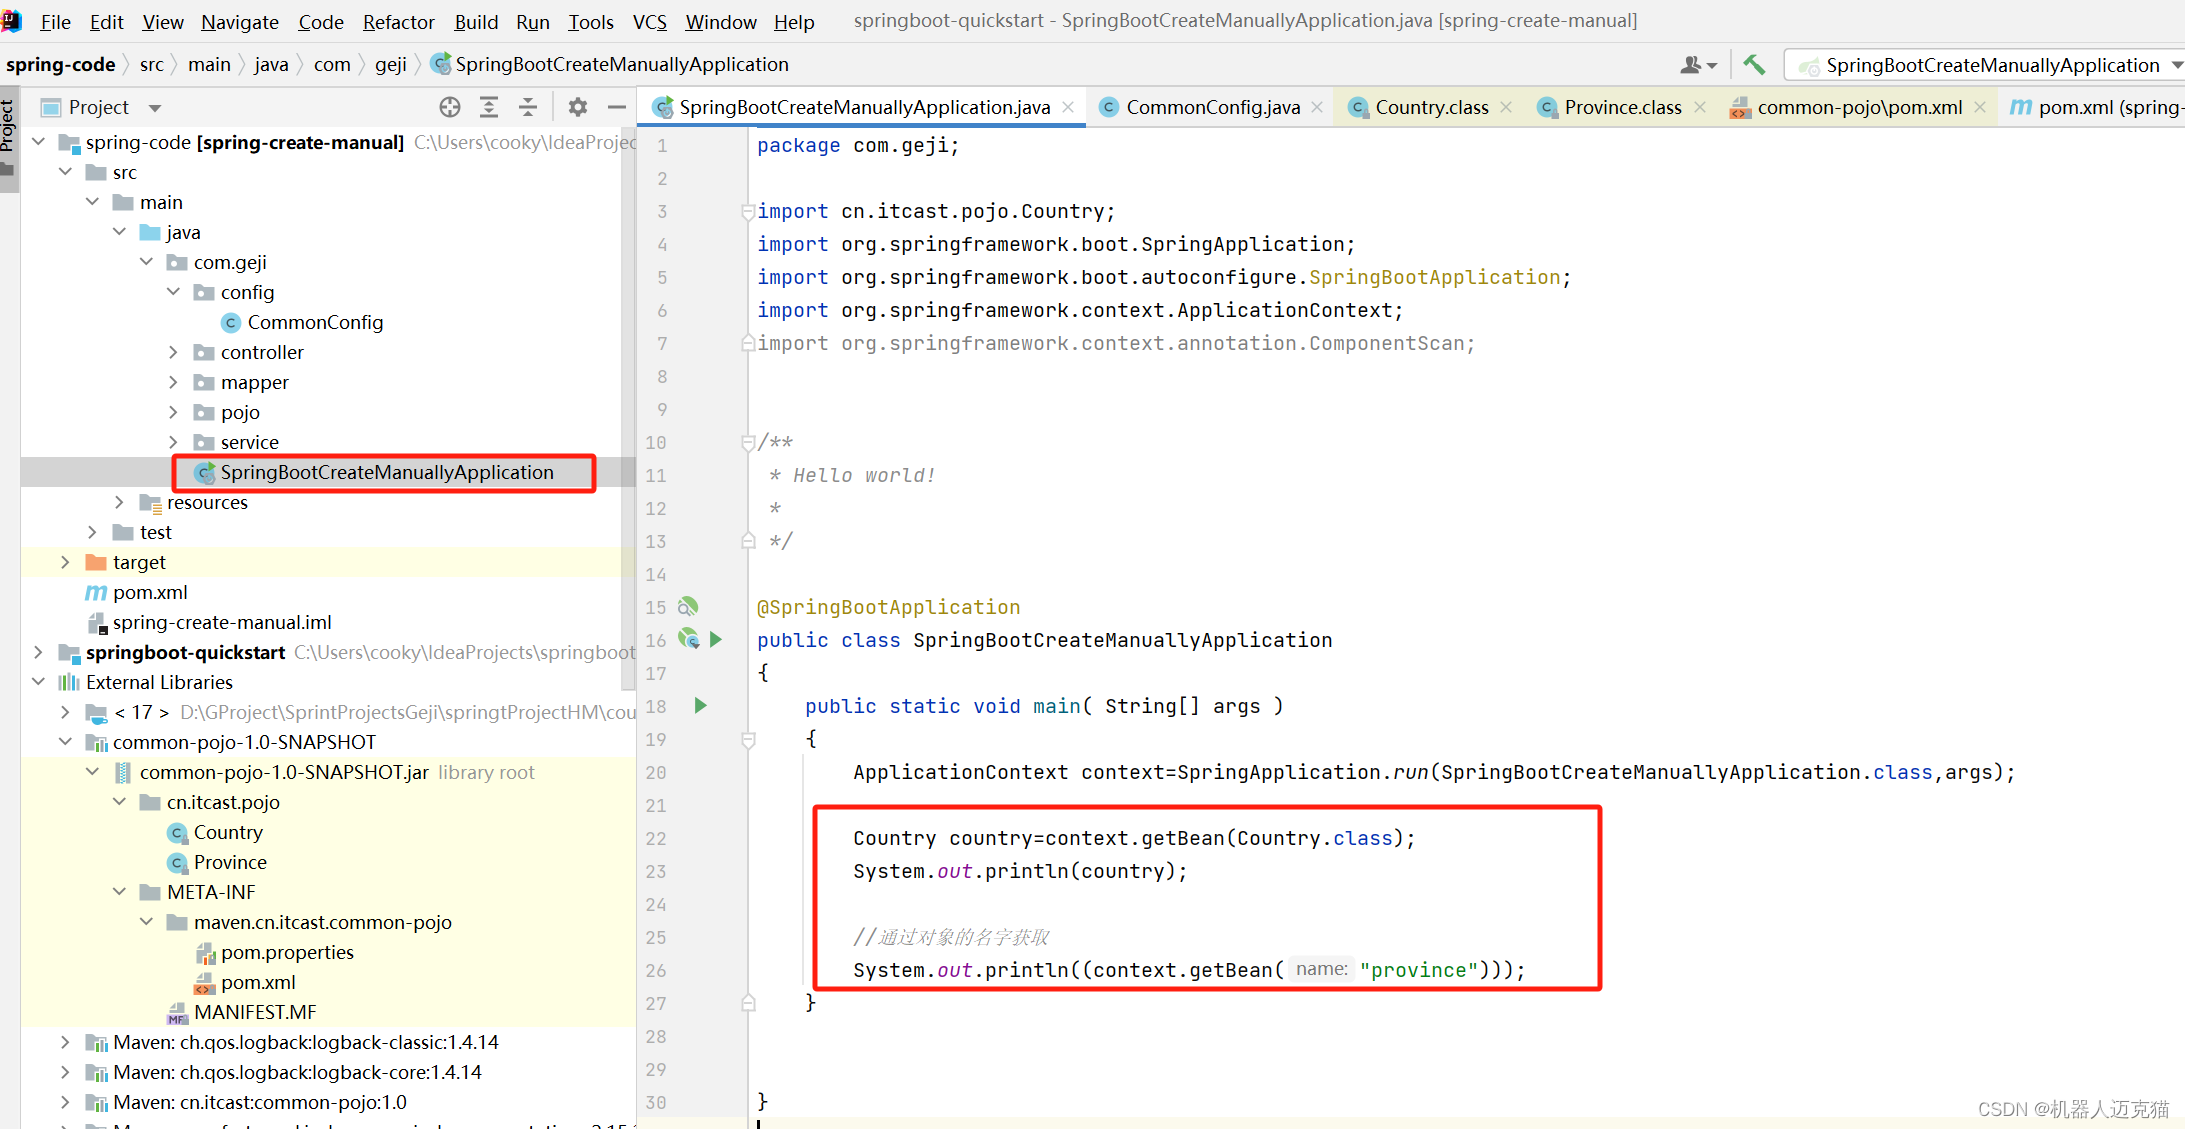This screenshot has width=2185, height=1129.
Task: Open pom.xml from the Project tree
Action: click(x=150, y=592)
